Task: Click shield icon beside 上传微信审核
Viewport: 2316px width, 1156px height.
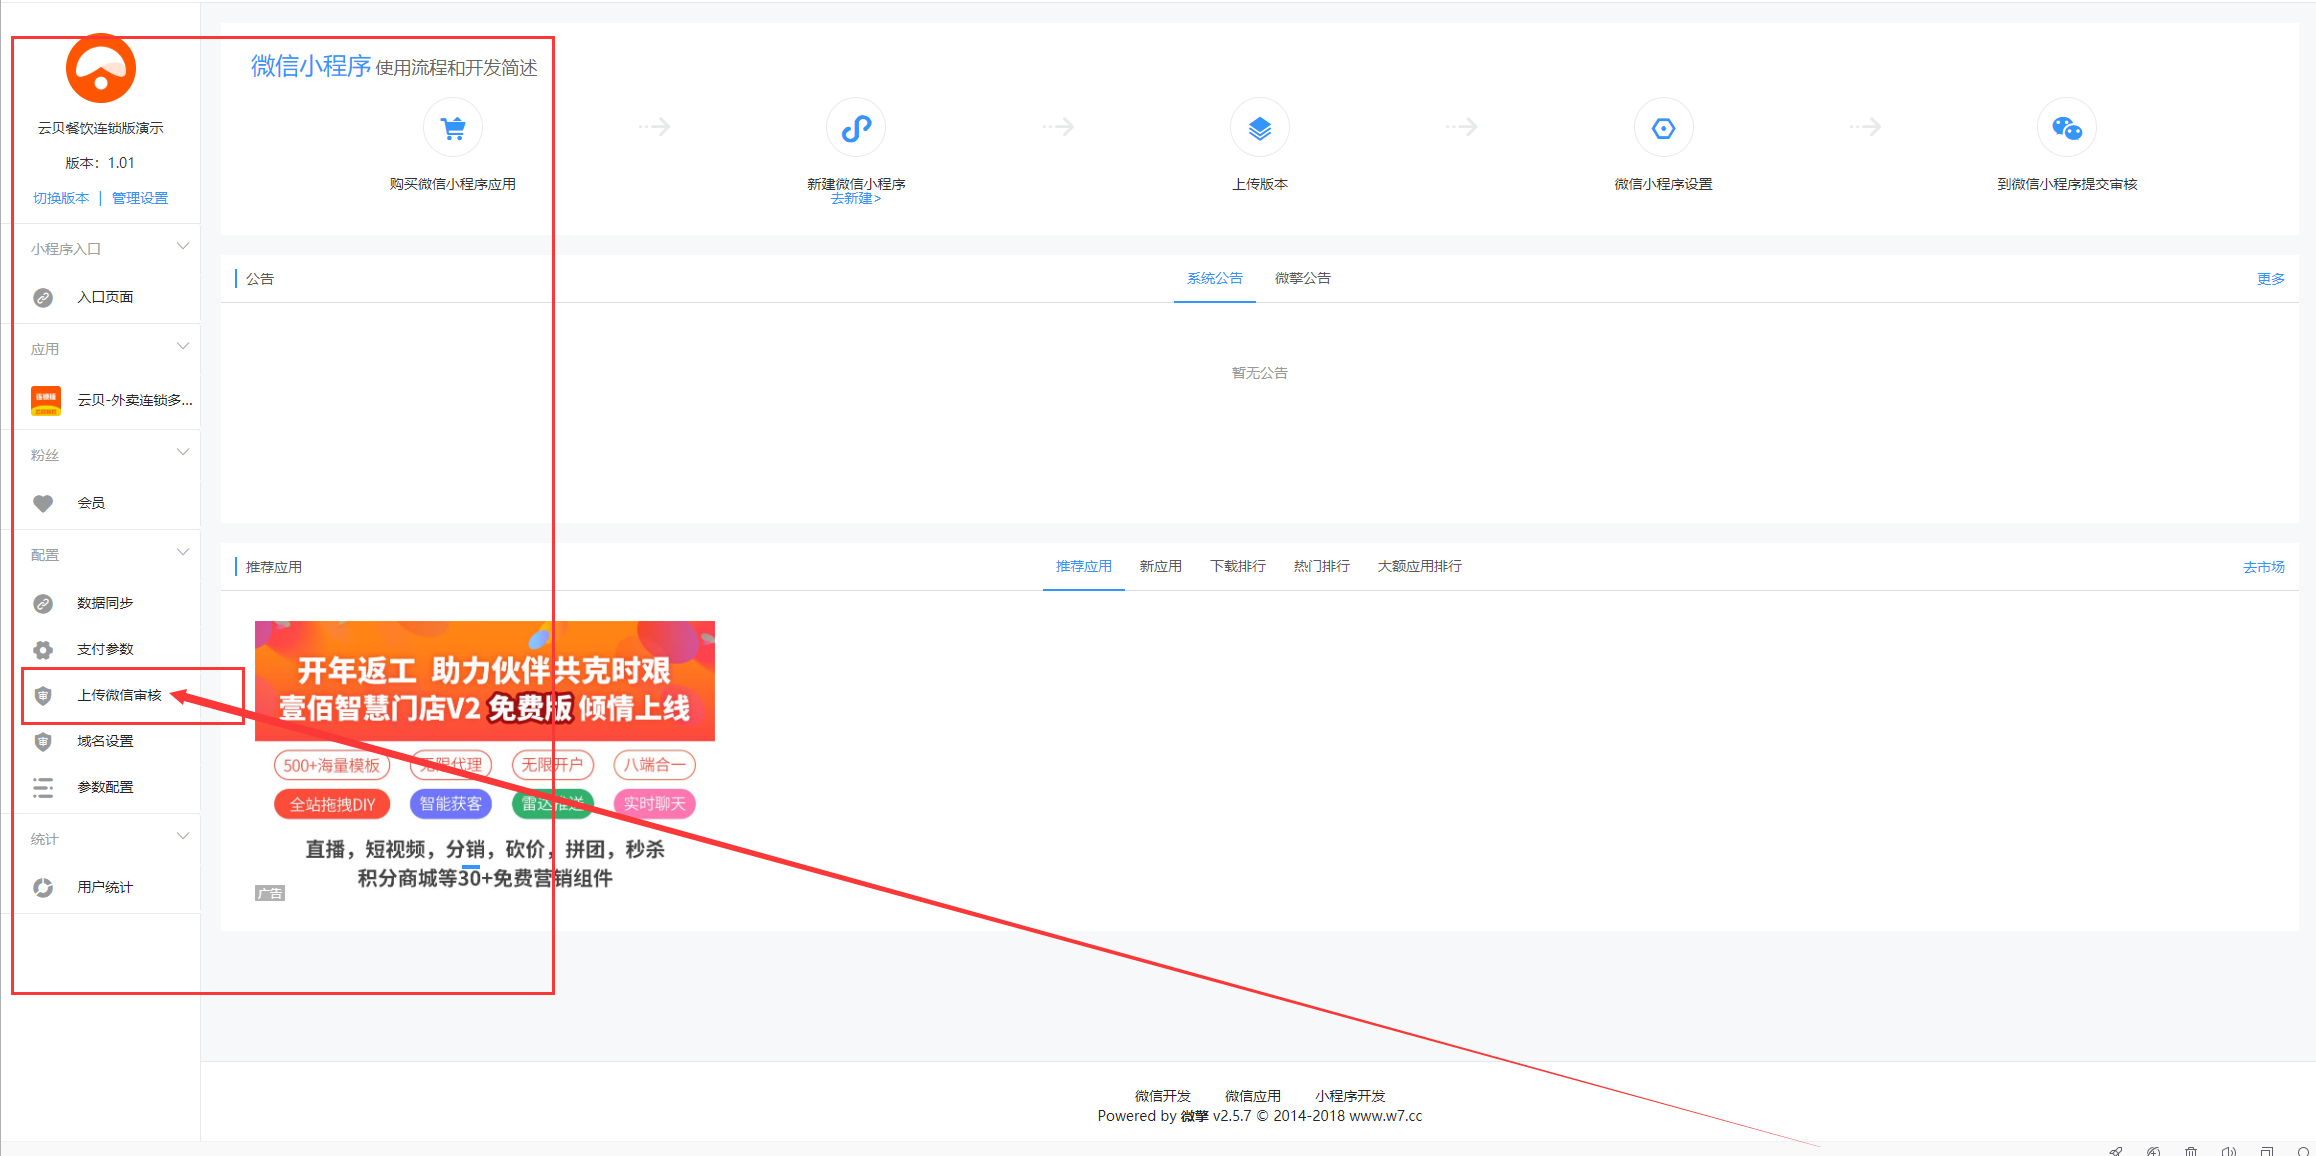Action: (x=43, y=696)
